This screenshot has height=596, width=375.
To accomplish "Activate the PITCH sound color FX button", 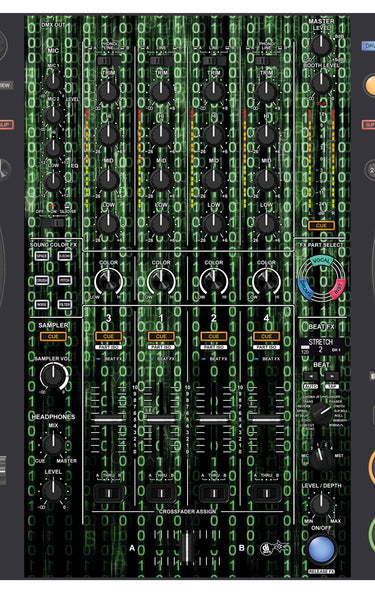I will 65,280.
